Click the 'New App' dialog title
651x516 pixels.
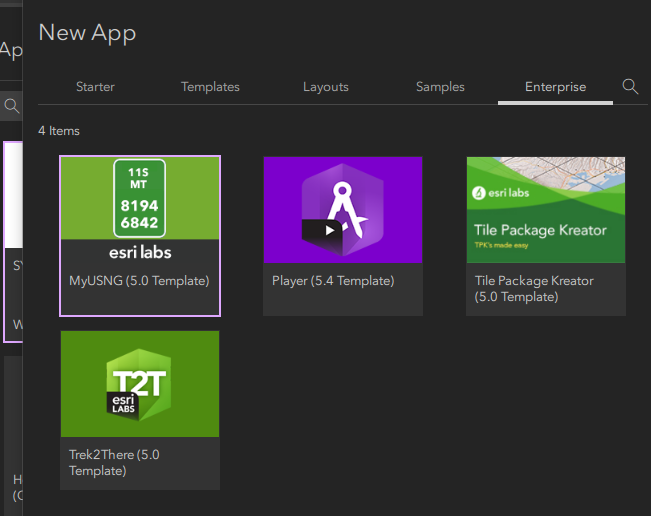tap(87, 33)
